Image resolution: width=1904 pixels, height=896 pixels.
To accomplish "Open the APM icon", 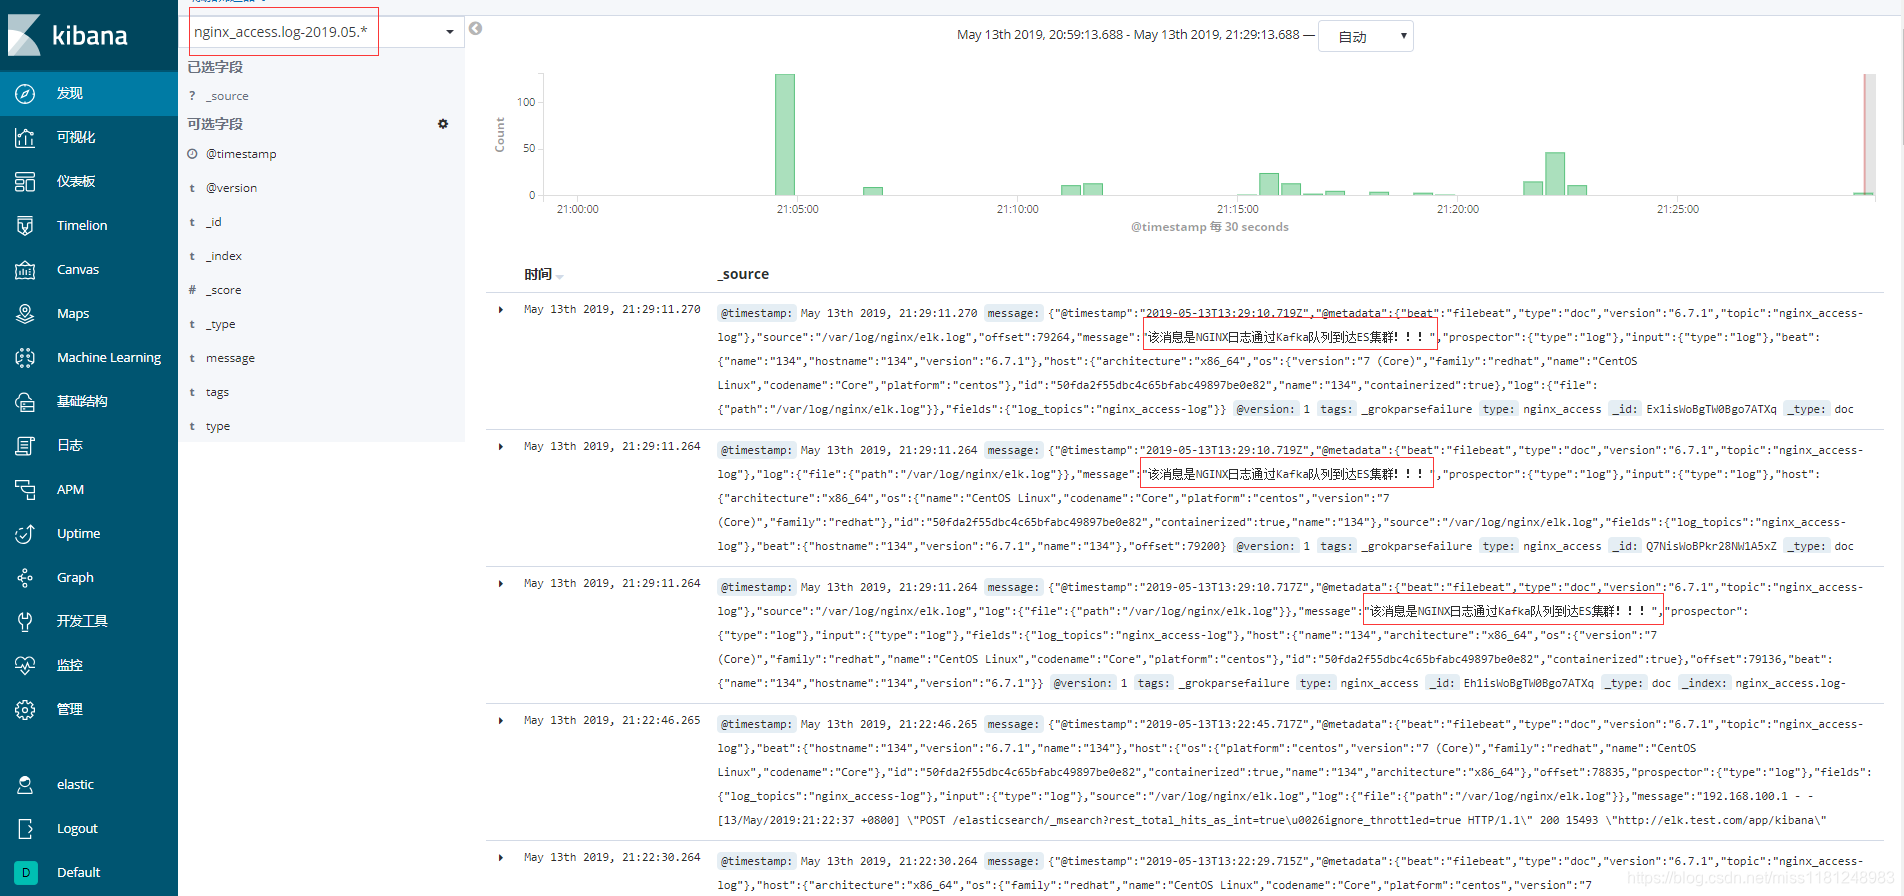I will pyautogui.click(x=25, y=489).
